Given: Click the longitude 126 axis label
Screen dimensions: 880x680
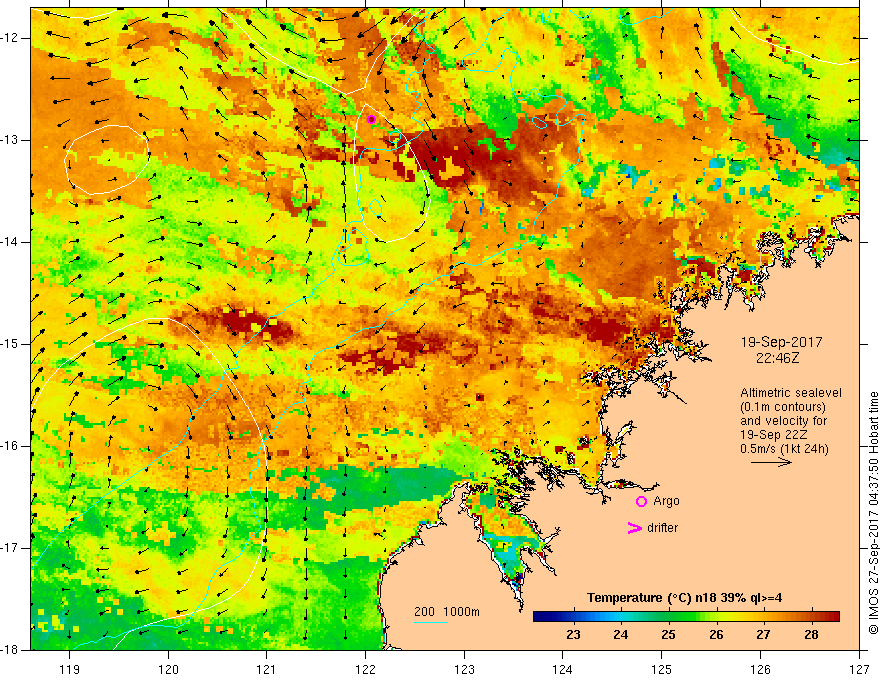Looking at the screenshot, I should [760, 669].
